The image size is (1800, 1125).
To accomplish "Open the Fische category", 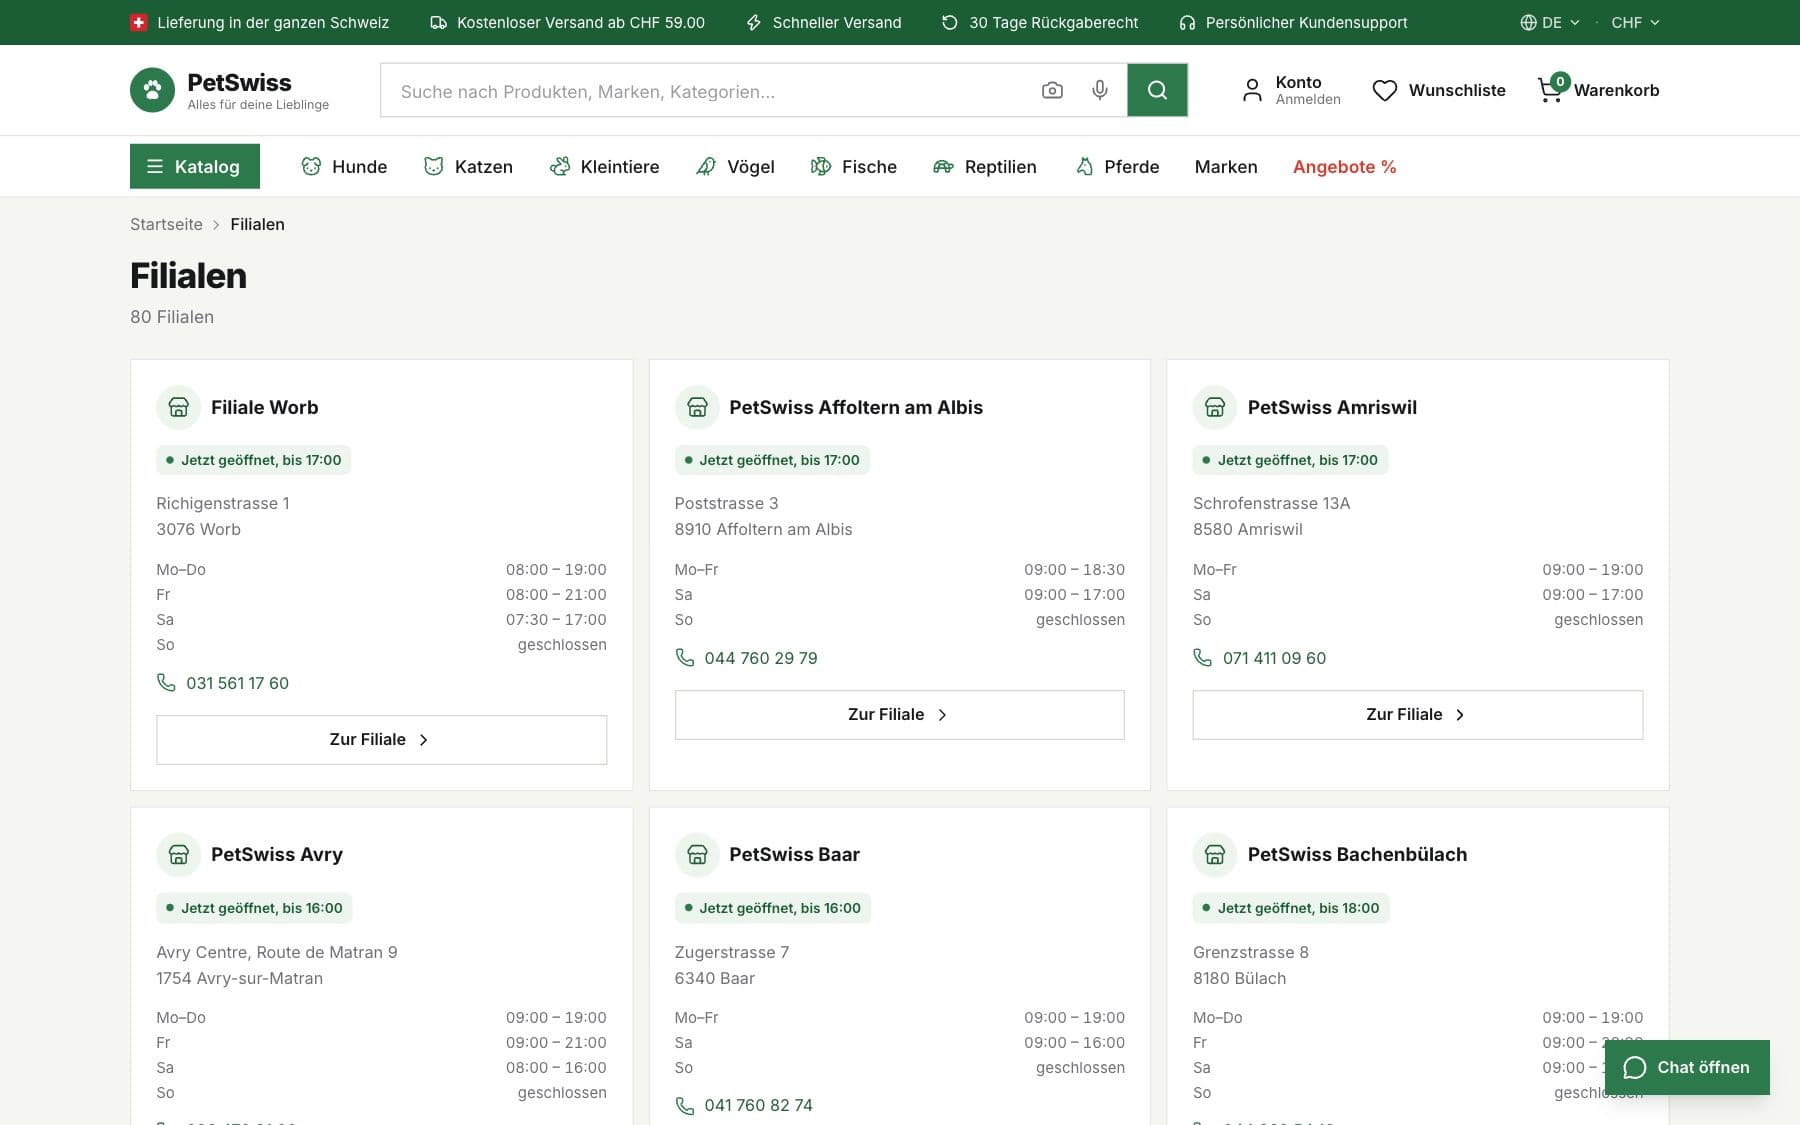I will pyautogui.click(x=853, y=167).
